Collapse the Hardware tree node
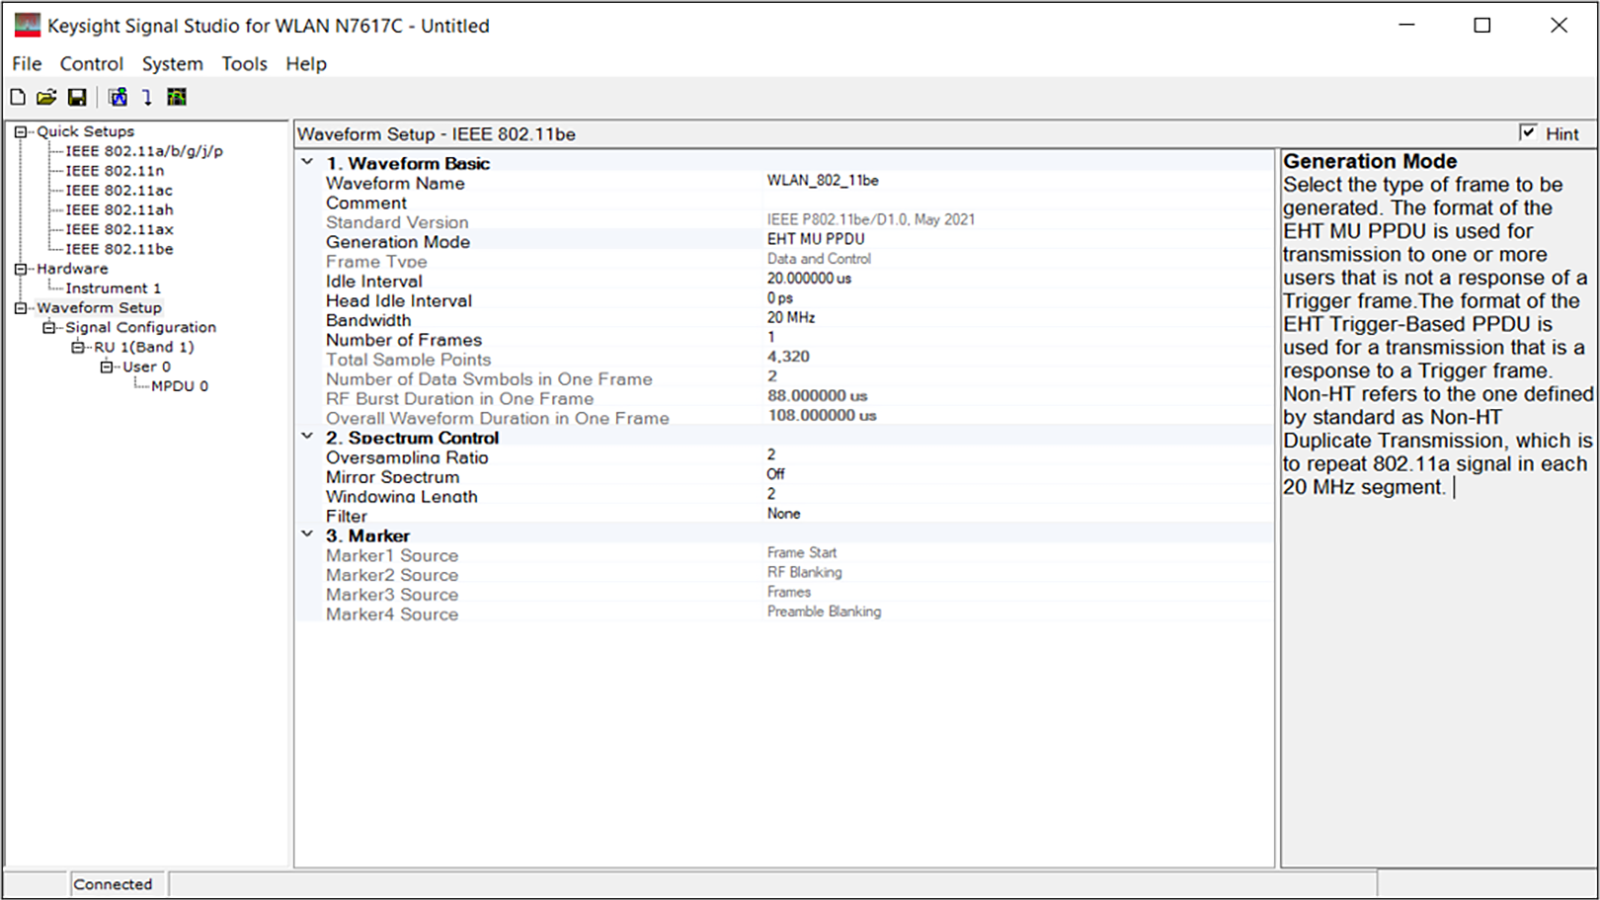The height and width of the screenshot is (900, 1600). point(20,269)
